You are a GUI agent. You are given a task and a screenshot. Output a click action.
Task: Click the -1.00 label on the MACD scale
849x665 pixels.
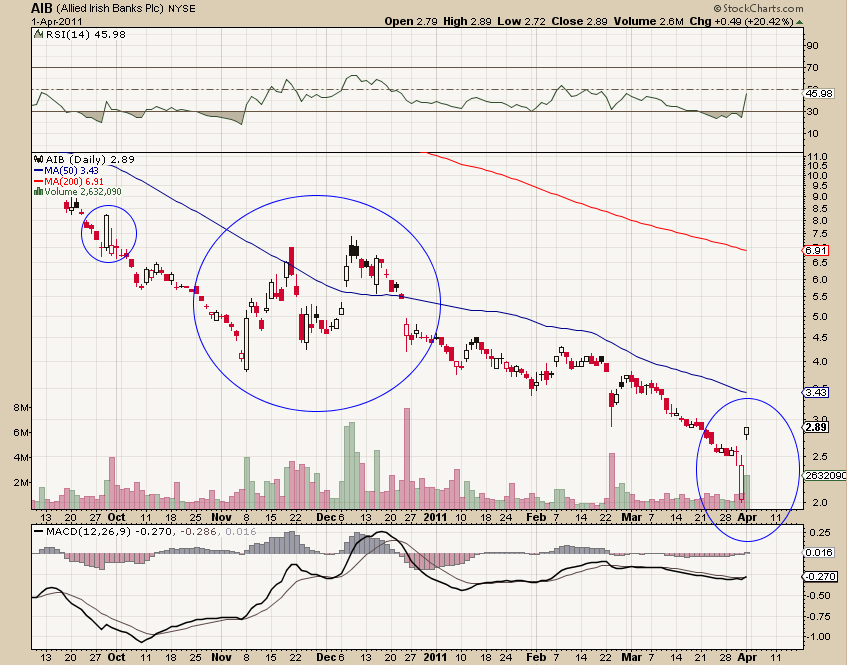(819, 637)
